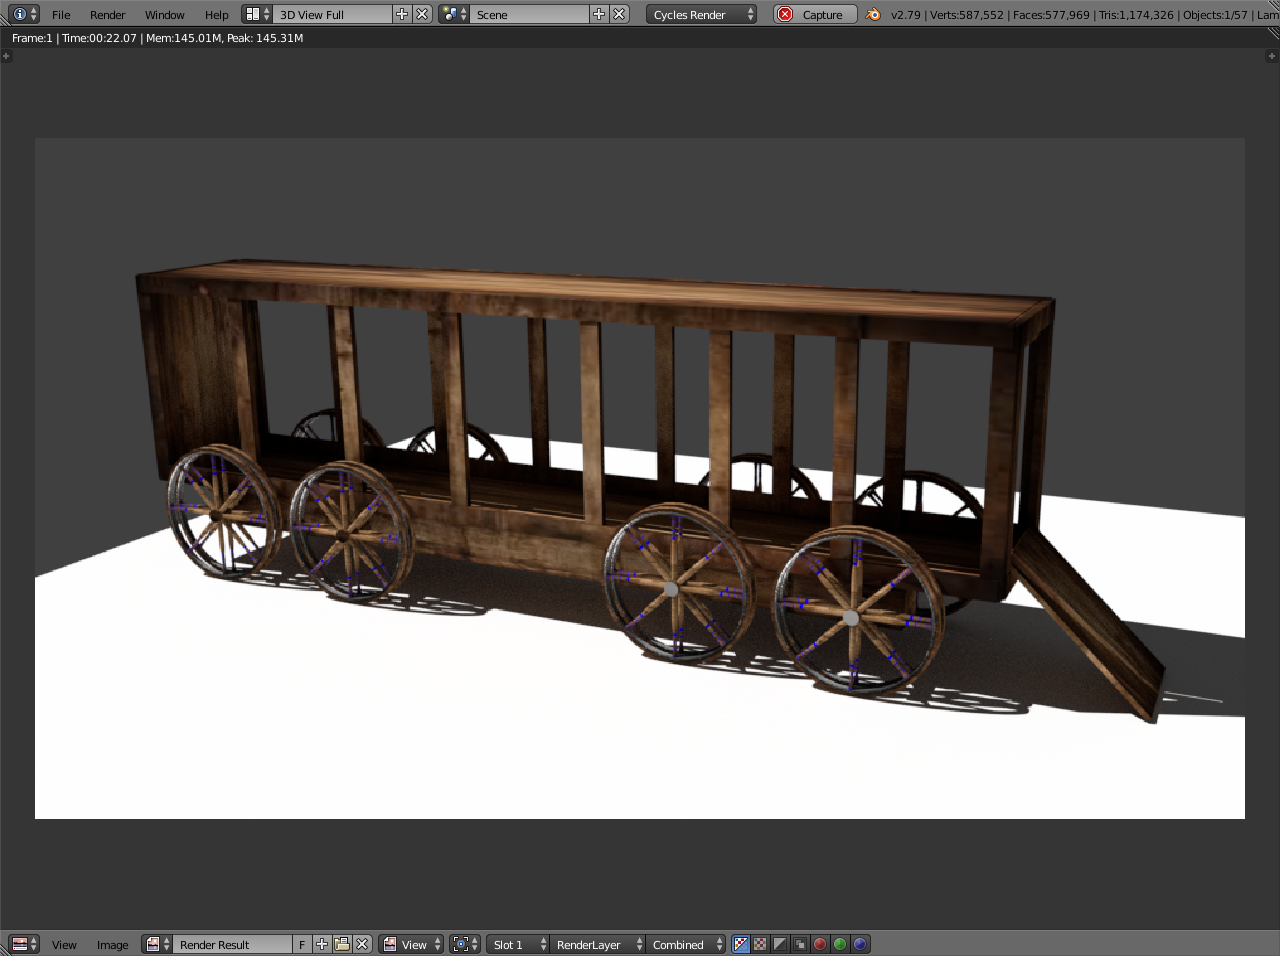Click the RGB color channels display icon
This screenshot has width=1280, height=956.
[760, 944]
